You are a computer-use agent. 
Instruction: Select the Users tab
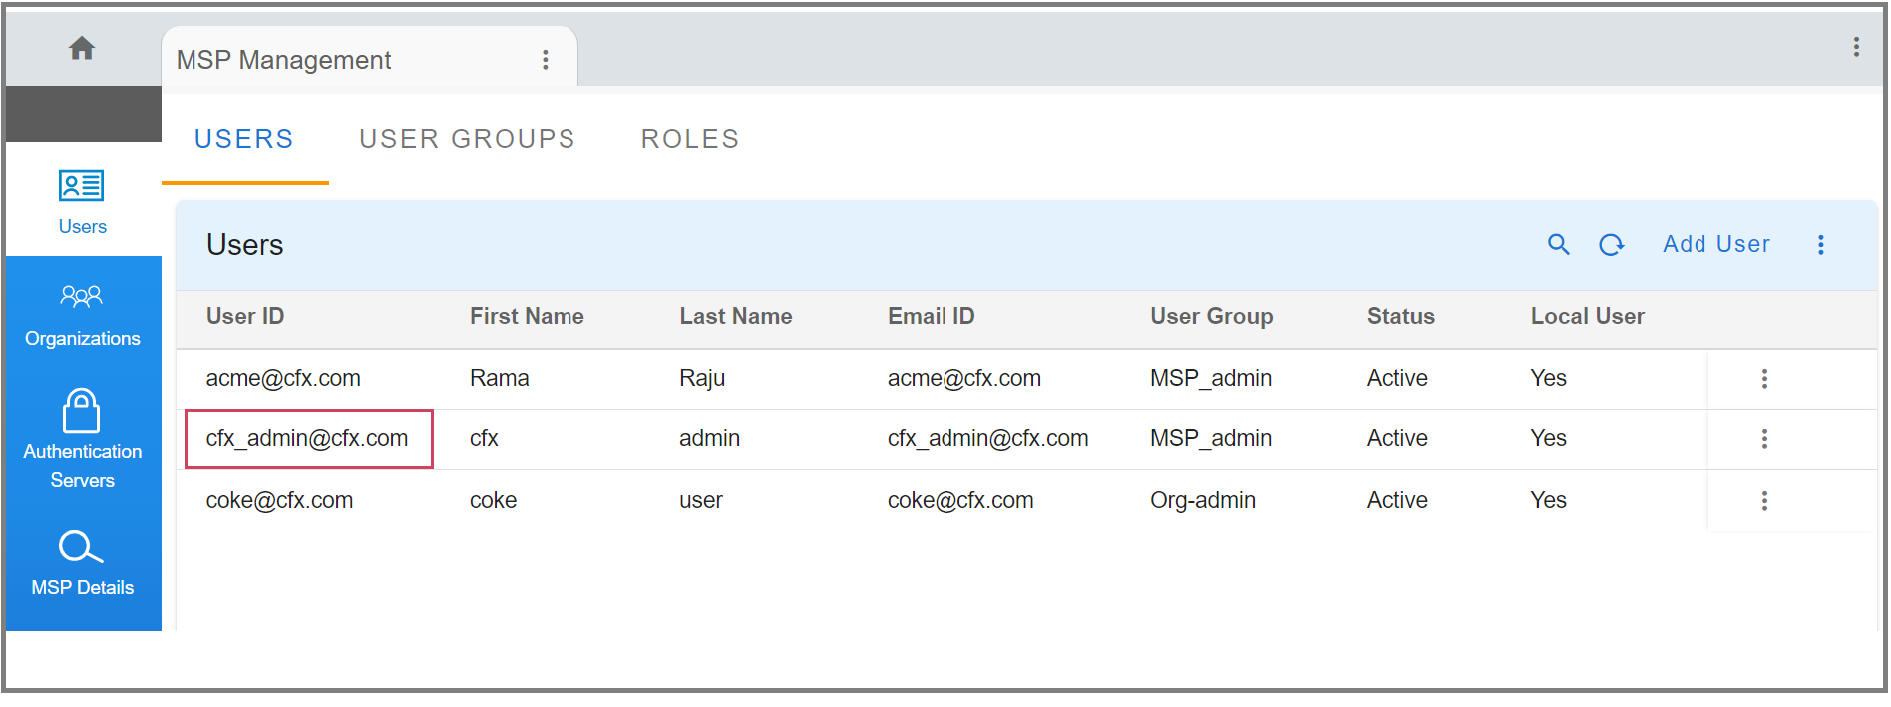coord(244,139)
